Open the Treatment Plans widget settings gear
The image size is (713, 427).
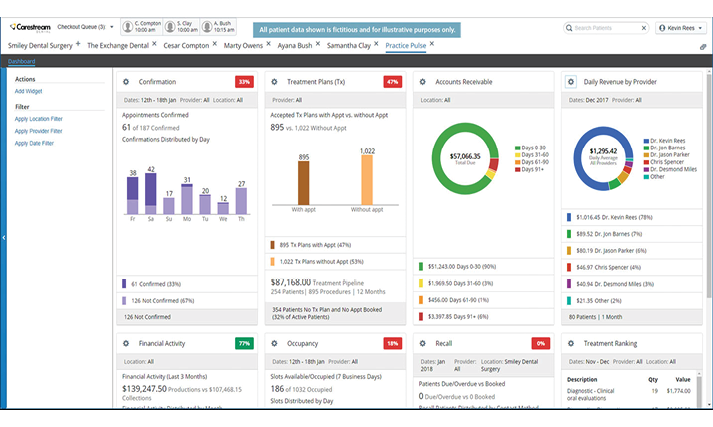(275, 82)
